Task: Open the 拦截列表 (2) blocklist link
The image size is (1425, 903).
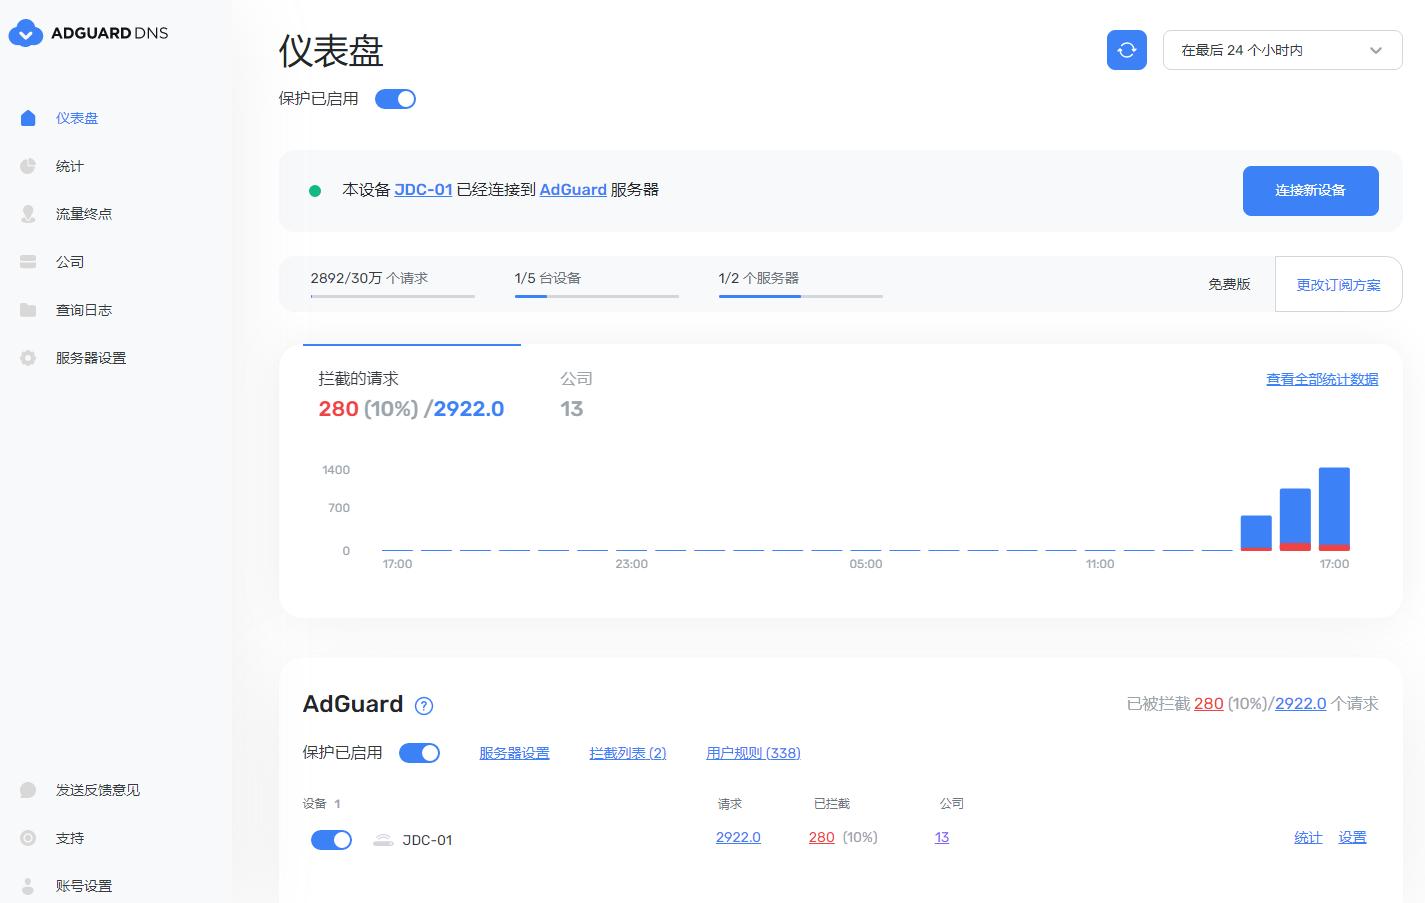Action: pos(627,752)
